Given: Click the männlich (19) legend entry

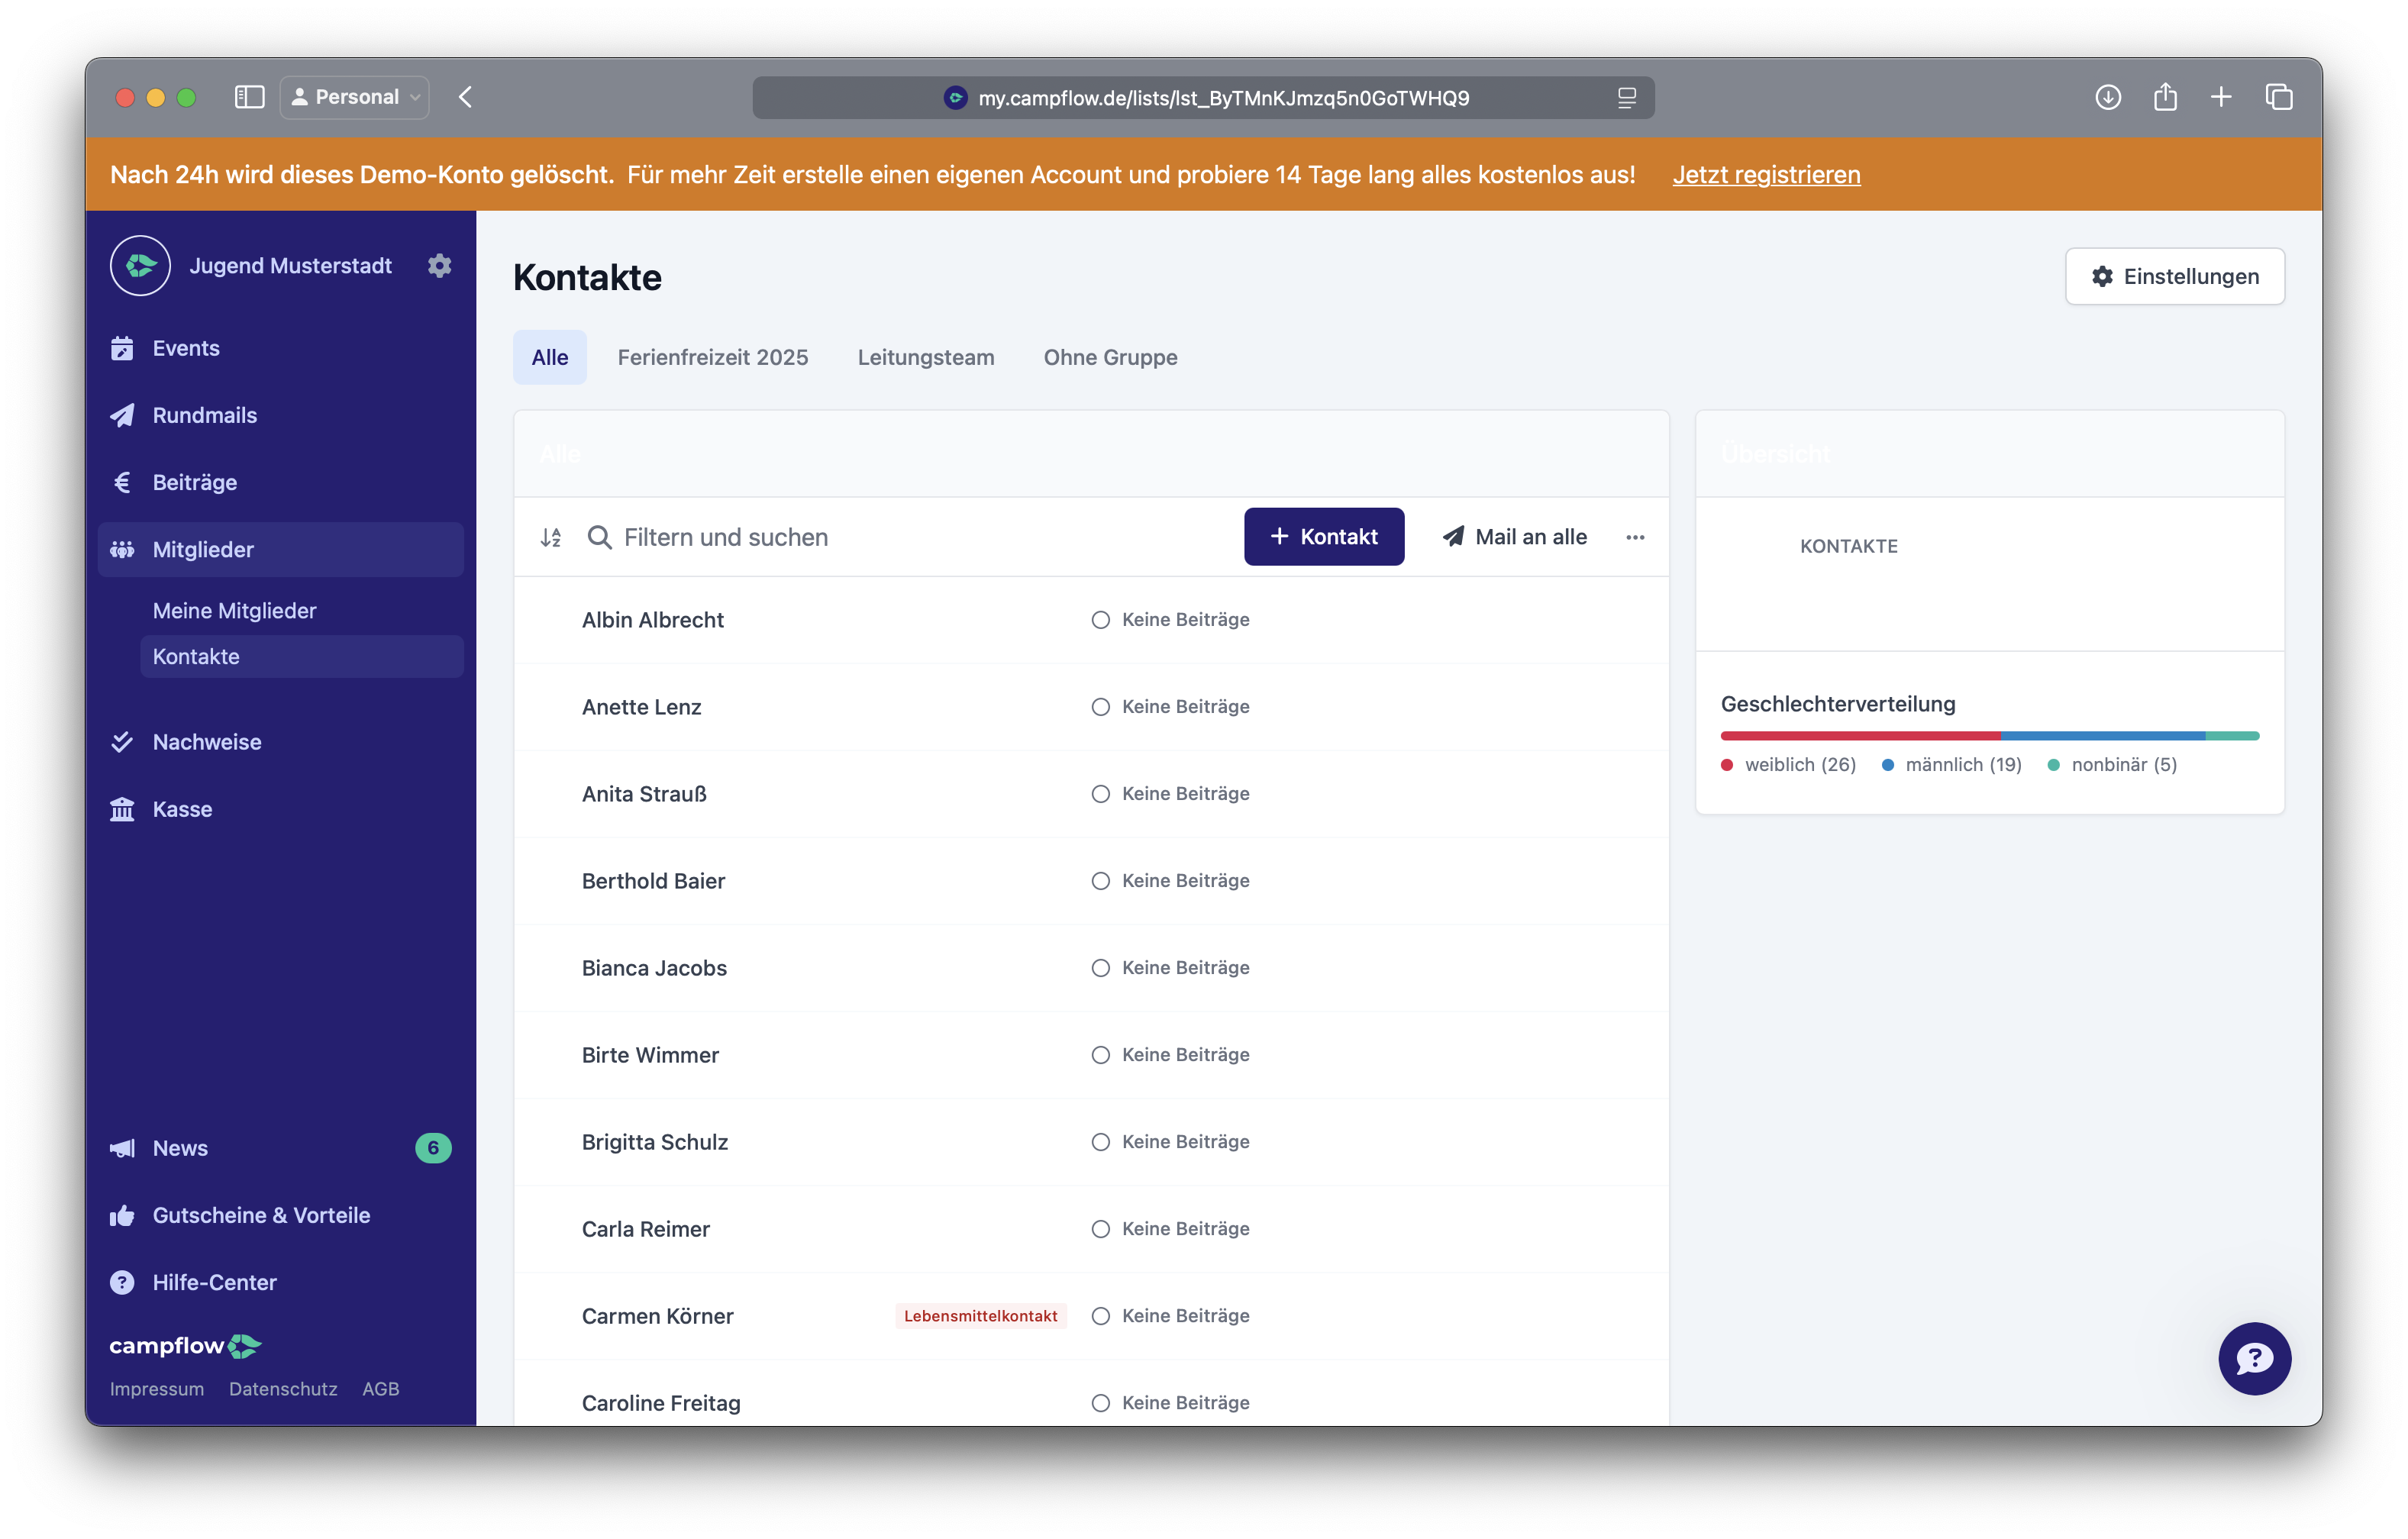Looking at the screenshot, I should pyautogui.click(x=1951, y=765).
